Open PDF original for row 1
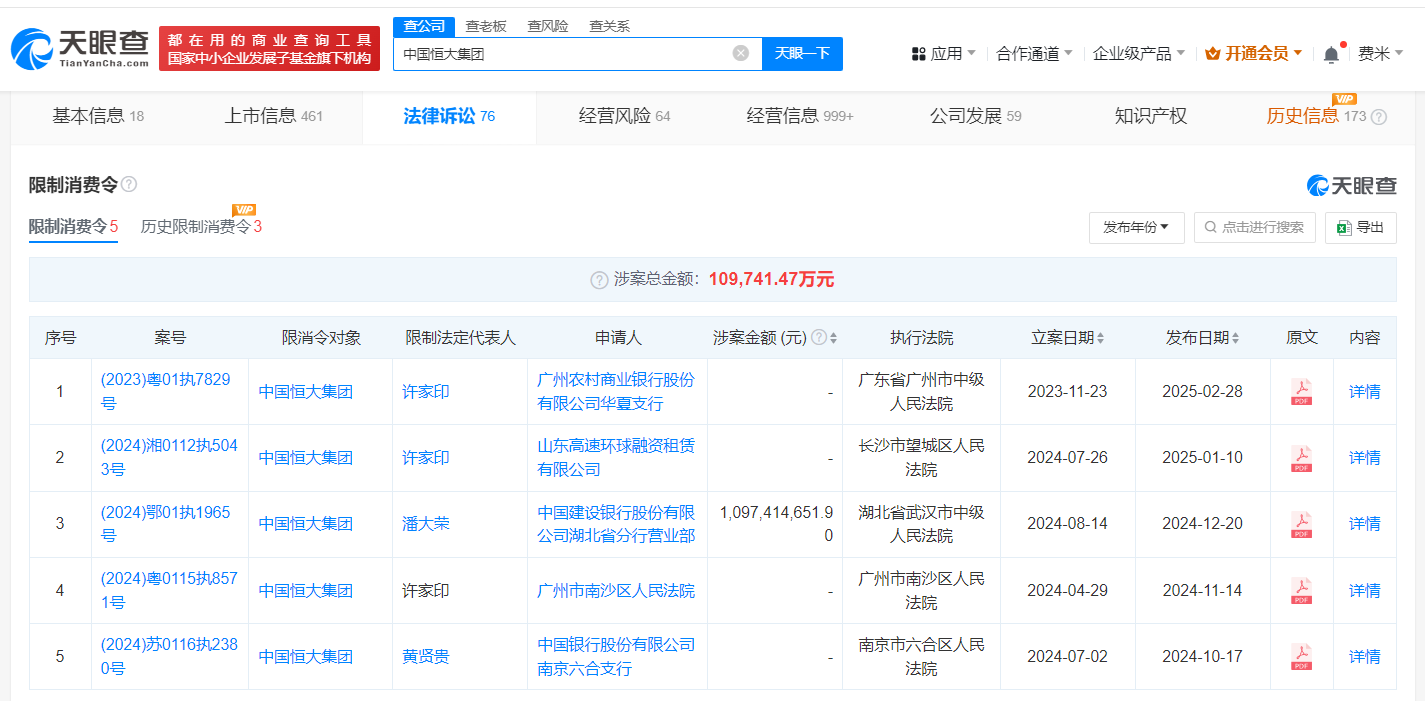 1301,392
